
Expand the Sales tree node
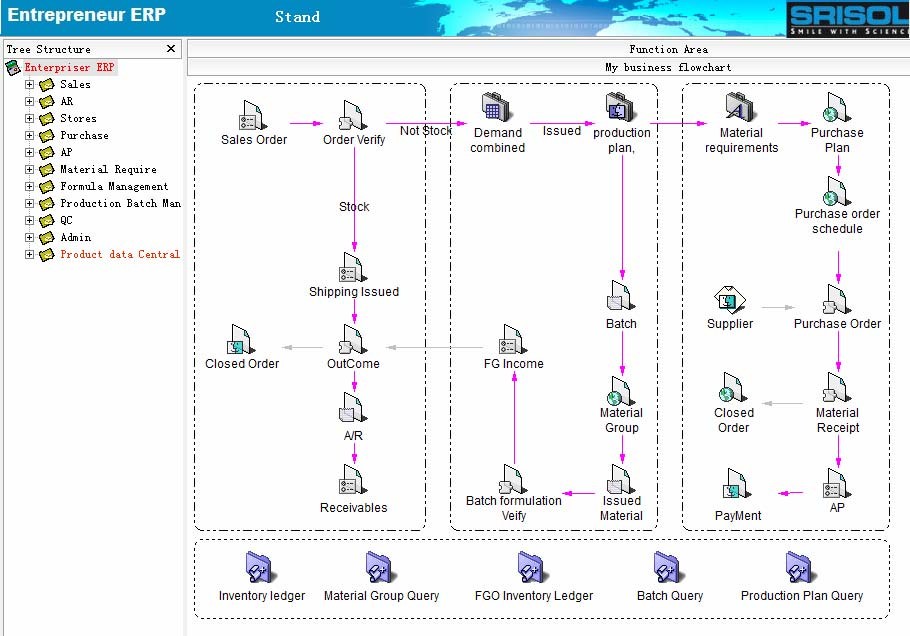(29, 84)
